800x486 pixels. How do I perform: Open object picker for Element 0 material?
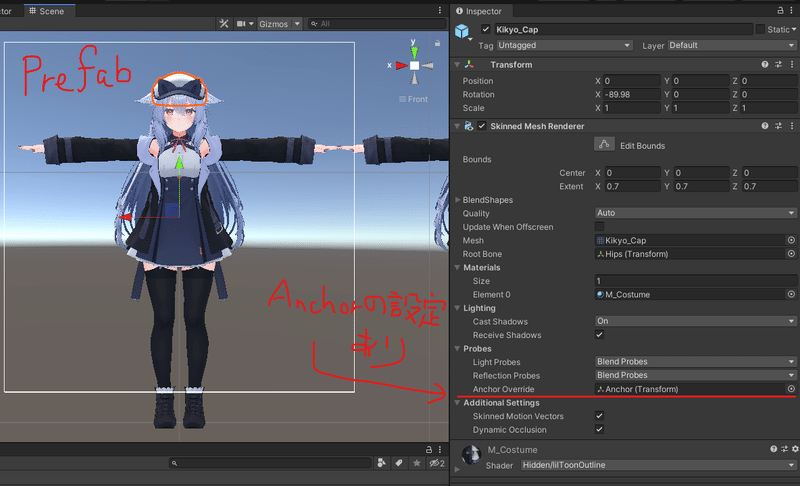pyautogui.click(x=791, y=294)
